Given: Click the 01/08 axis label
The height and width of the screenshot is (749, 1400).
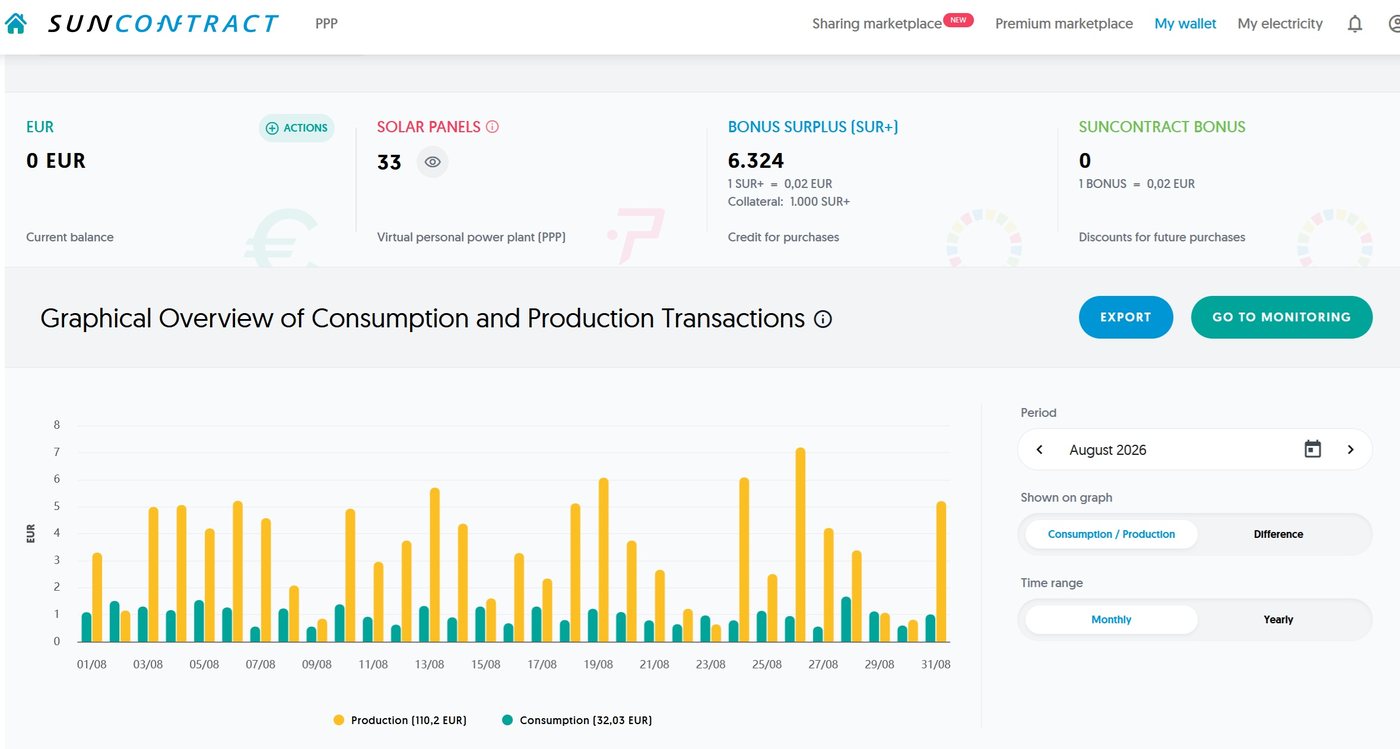Looking at the screenshot, I should click(x=91, y=665).
